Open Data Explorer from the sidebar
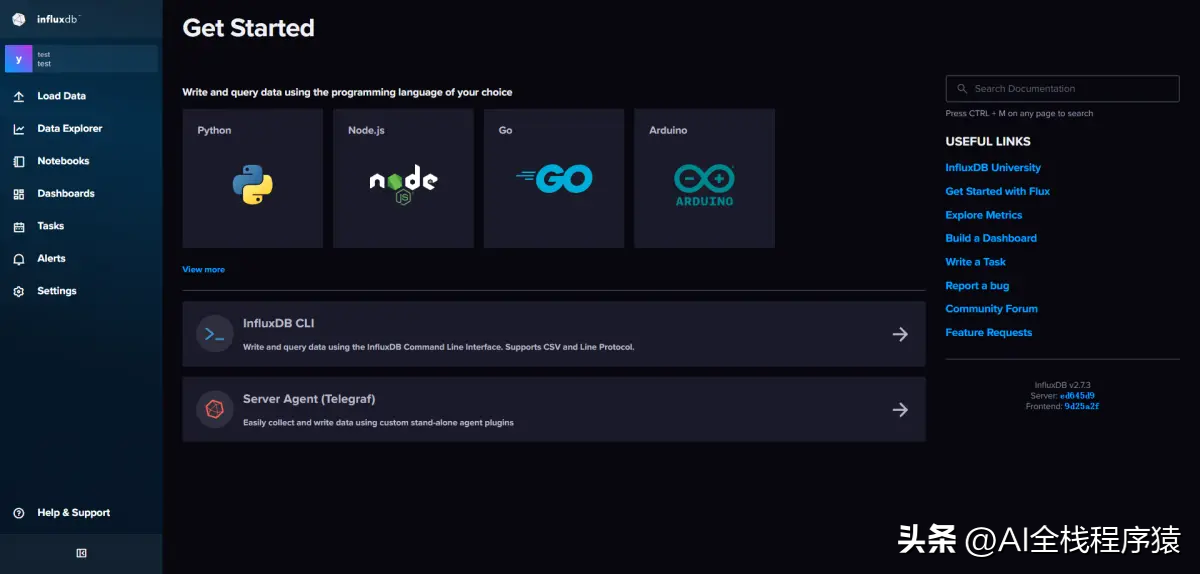This screenshot has height=574, width=1200. (x=69, y=129)
